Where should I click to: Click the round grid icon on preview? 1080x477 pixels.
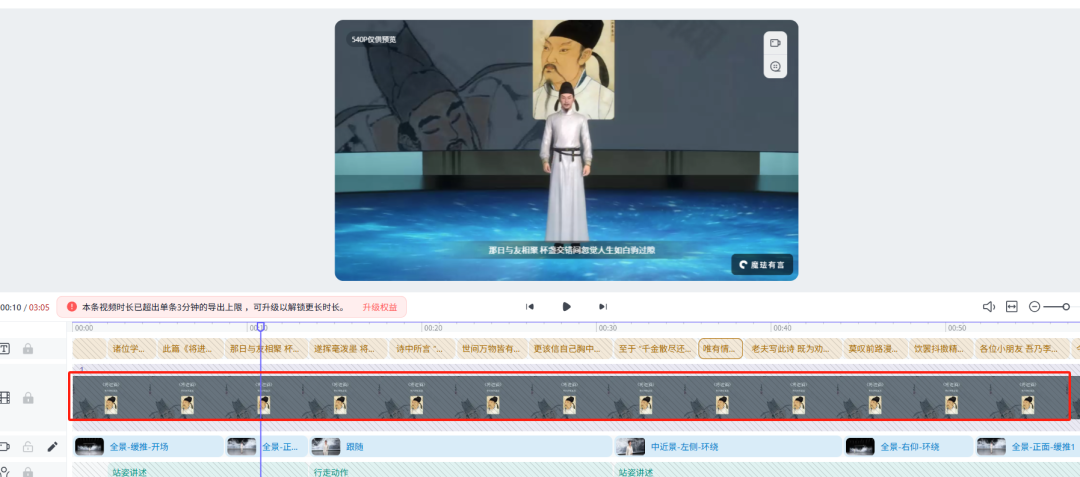click(775, 67)
